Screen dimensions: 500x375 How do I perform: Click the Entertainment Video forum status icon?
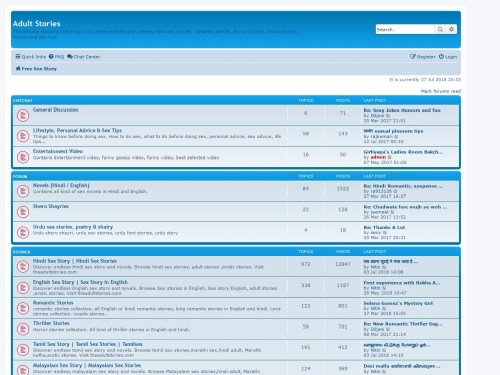click(23, 157)
